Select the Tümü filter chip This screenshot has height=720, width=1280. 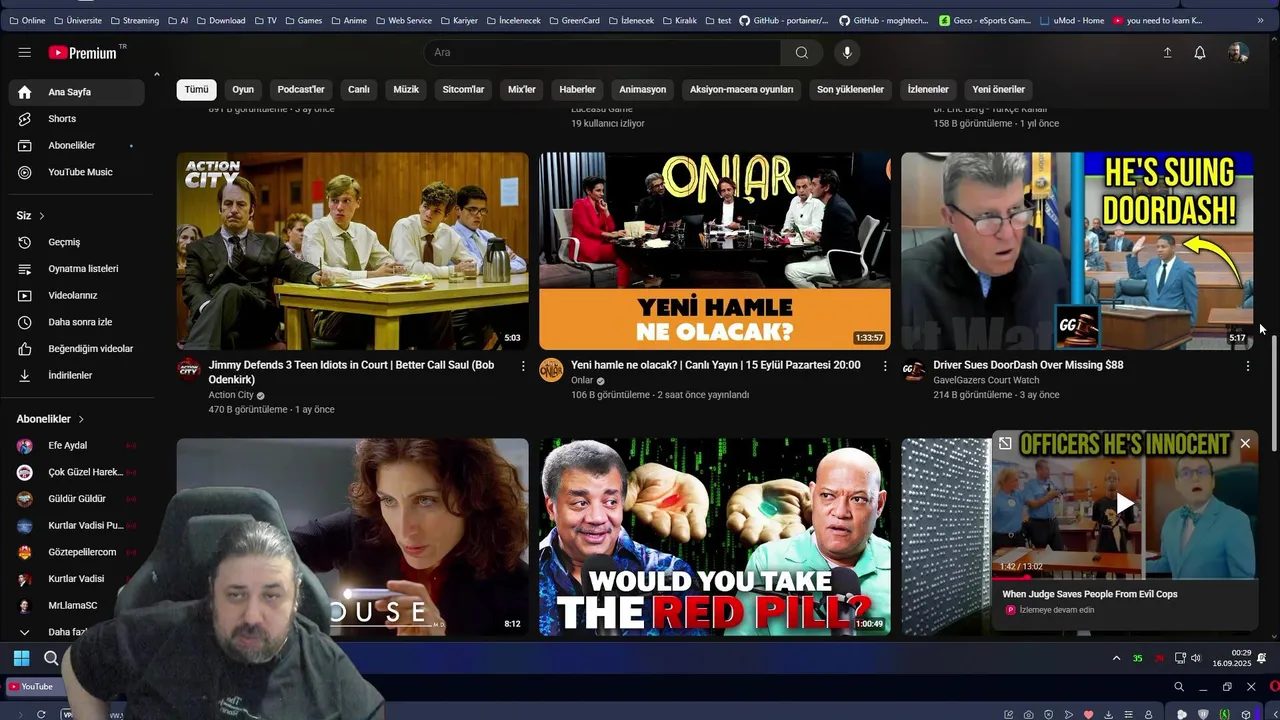coord(196,89)
